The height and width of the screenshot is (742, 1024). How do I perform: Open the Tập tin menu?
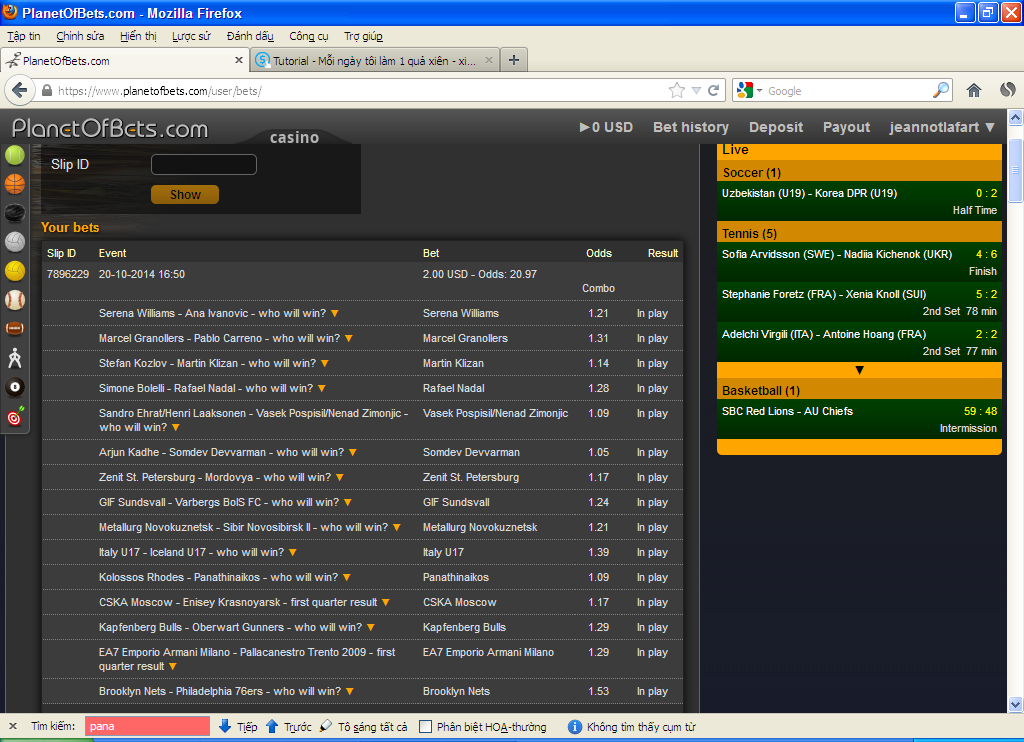24,36
